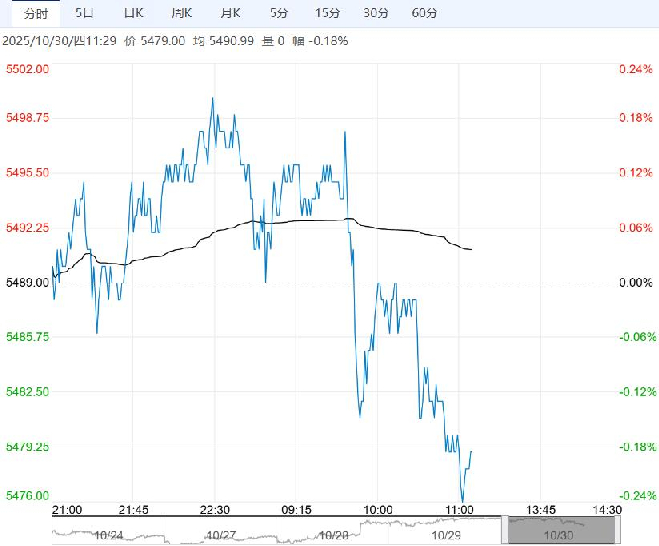Image resolution: width=659 pixels, height=546 pixels.
Task: Choose the 15分 interval tab
Action: (327, 13)
